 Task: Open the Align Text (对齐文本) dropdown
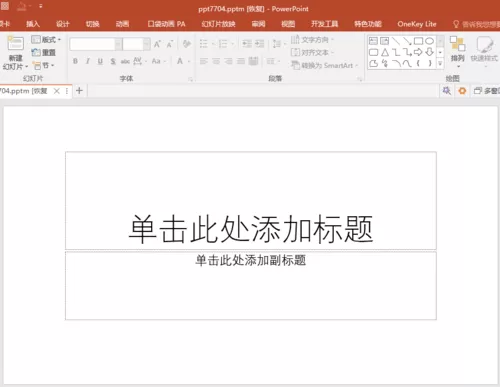[312, 52]
